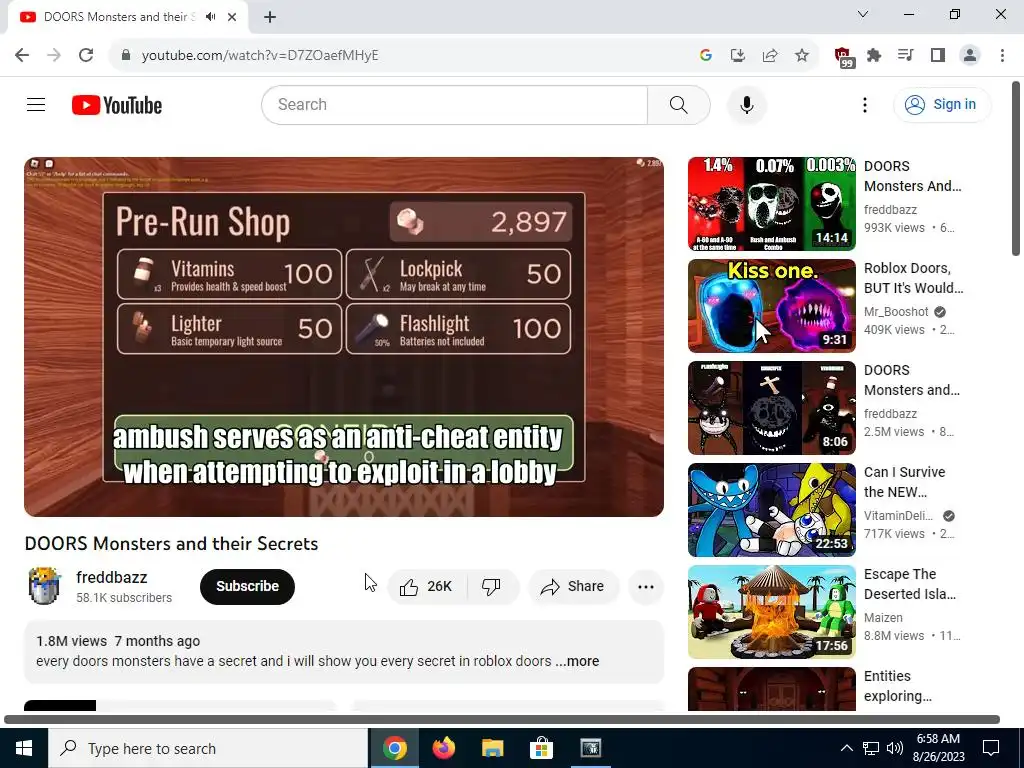
Task: Reload the page with refresh icon
Action: (x=86, y=55)
